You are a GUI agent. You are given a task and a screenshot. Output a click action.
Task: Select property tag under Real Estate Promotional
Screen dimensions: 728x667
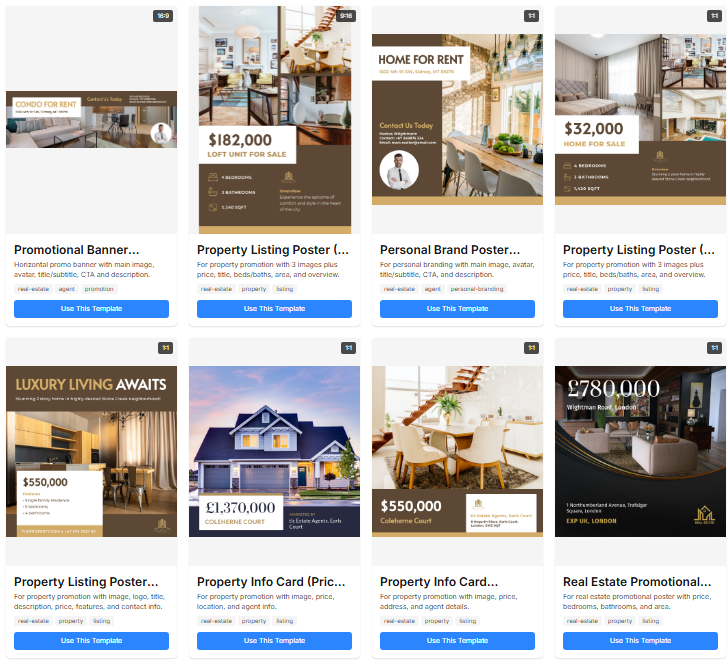tap(620, 621)
